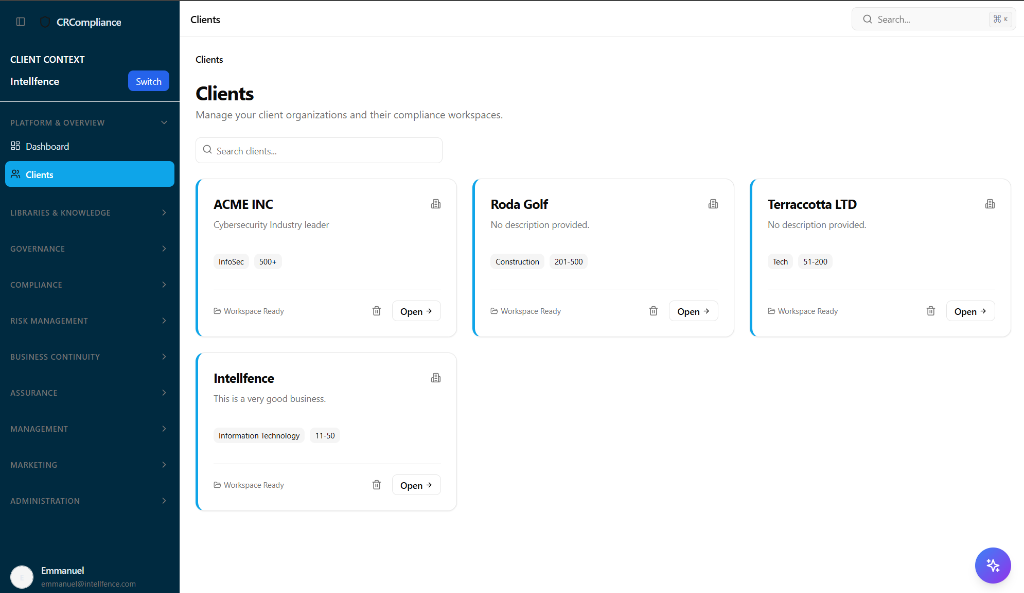The height and width of the screenshot is (593, 1024).
Task: Open the ACME INC workspace
Action: [416, 311]
